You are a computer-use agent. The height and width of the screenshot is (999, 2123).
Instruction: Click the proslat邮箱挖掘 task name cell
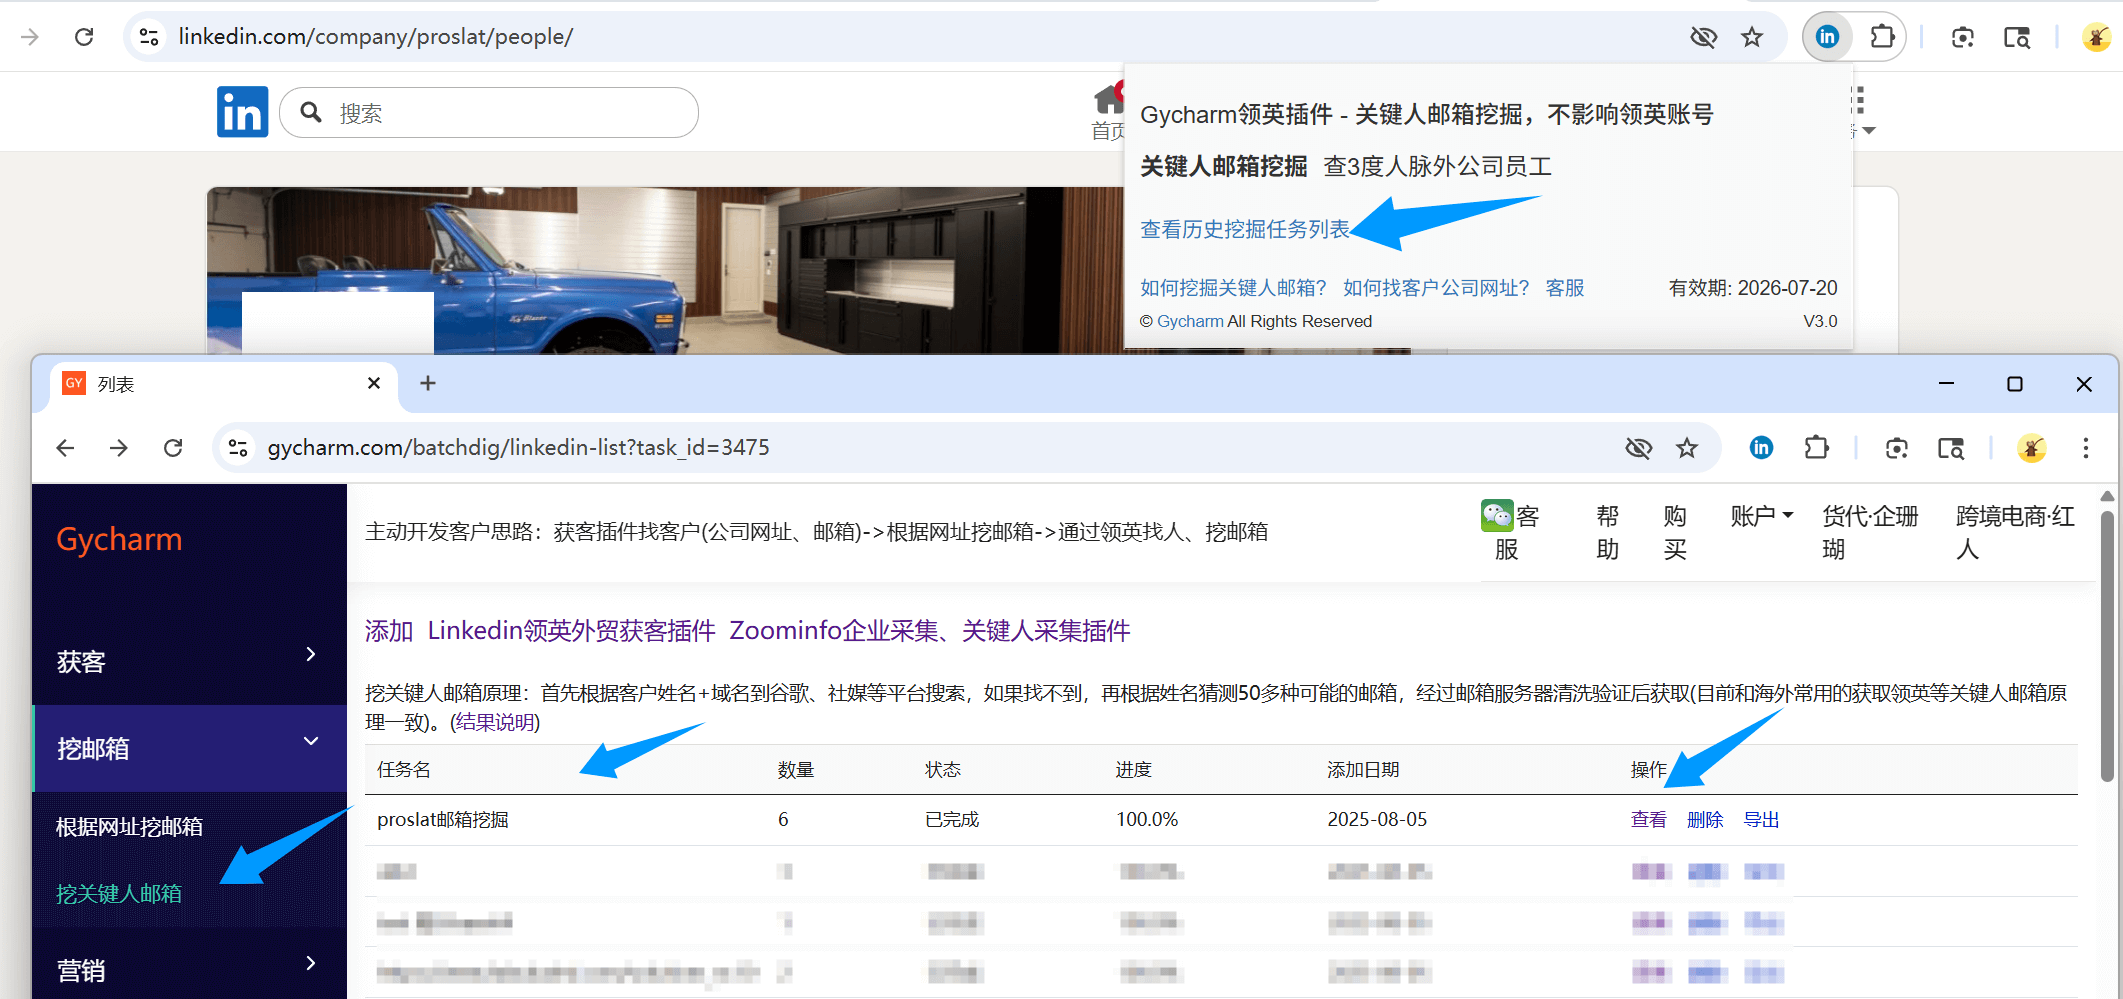click(x=443, y=820)
